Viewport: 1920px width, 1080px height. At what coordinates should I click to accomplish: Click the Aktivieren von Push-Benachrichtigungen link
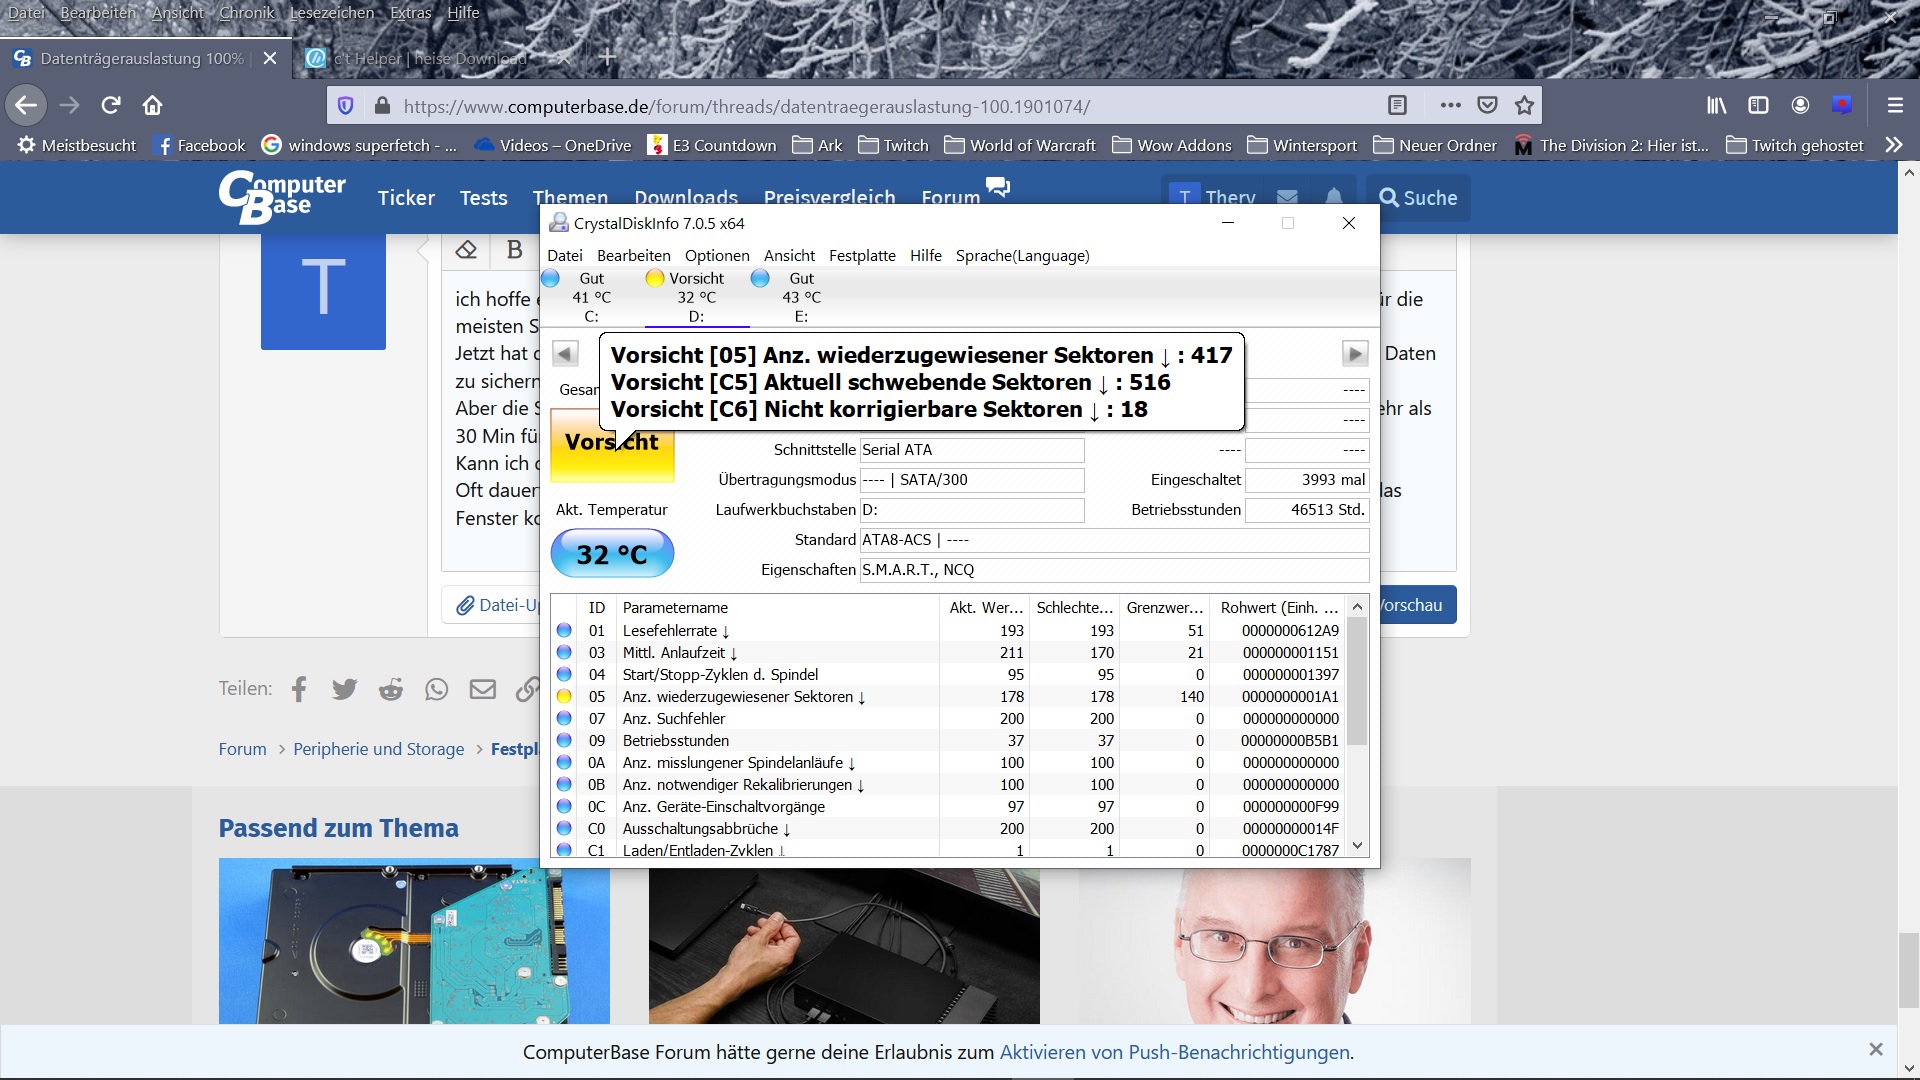pyautogui.click(x=1175, y=1052)
